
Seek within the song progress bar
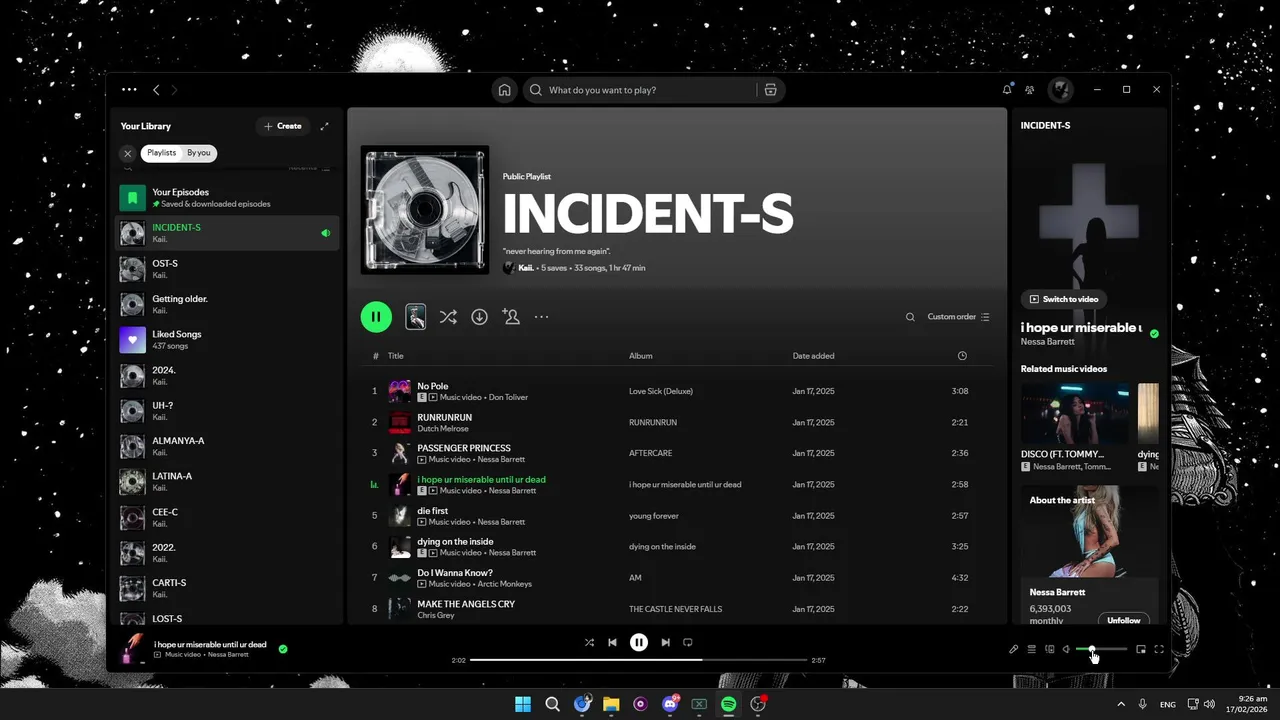point(638,660)
